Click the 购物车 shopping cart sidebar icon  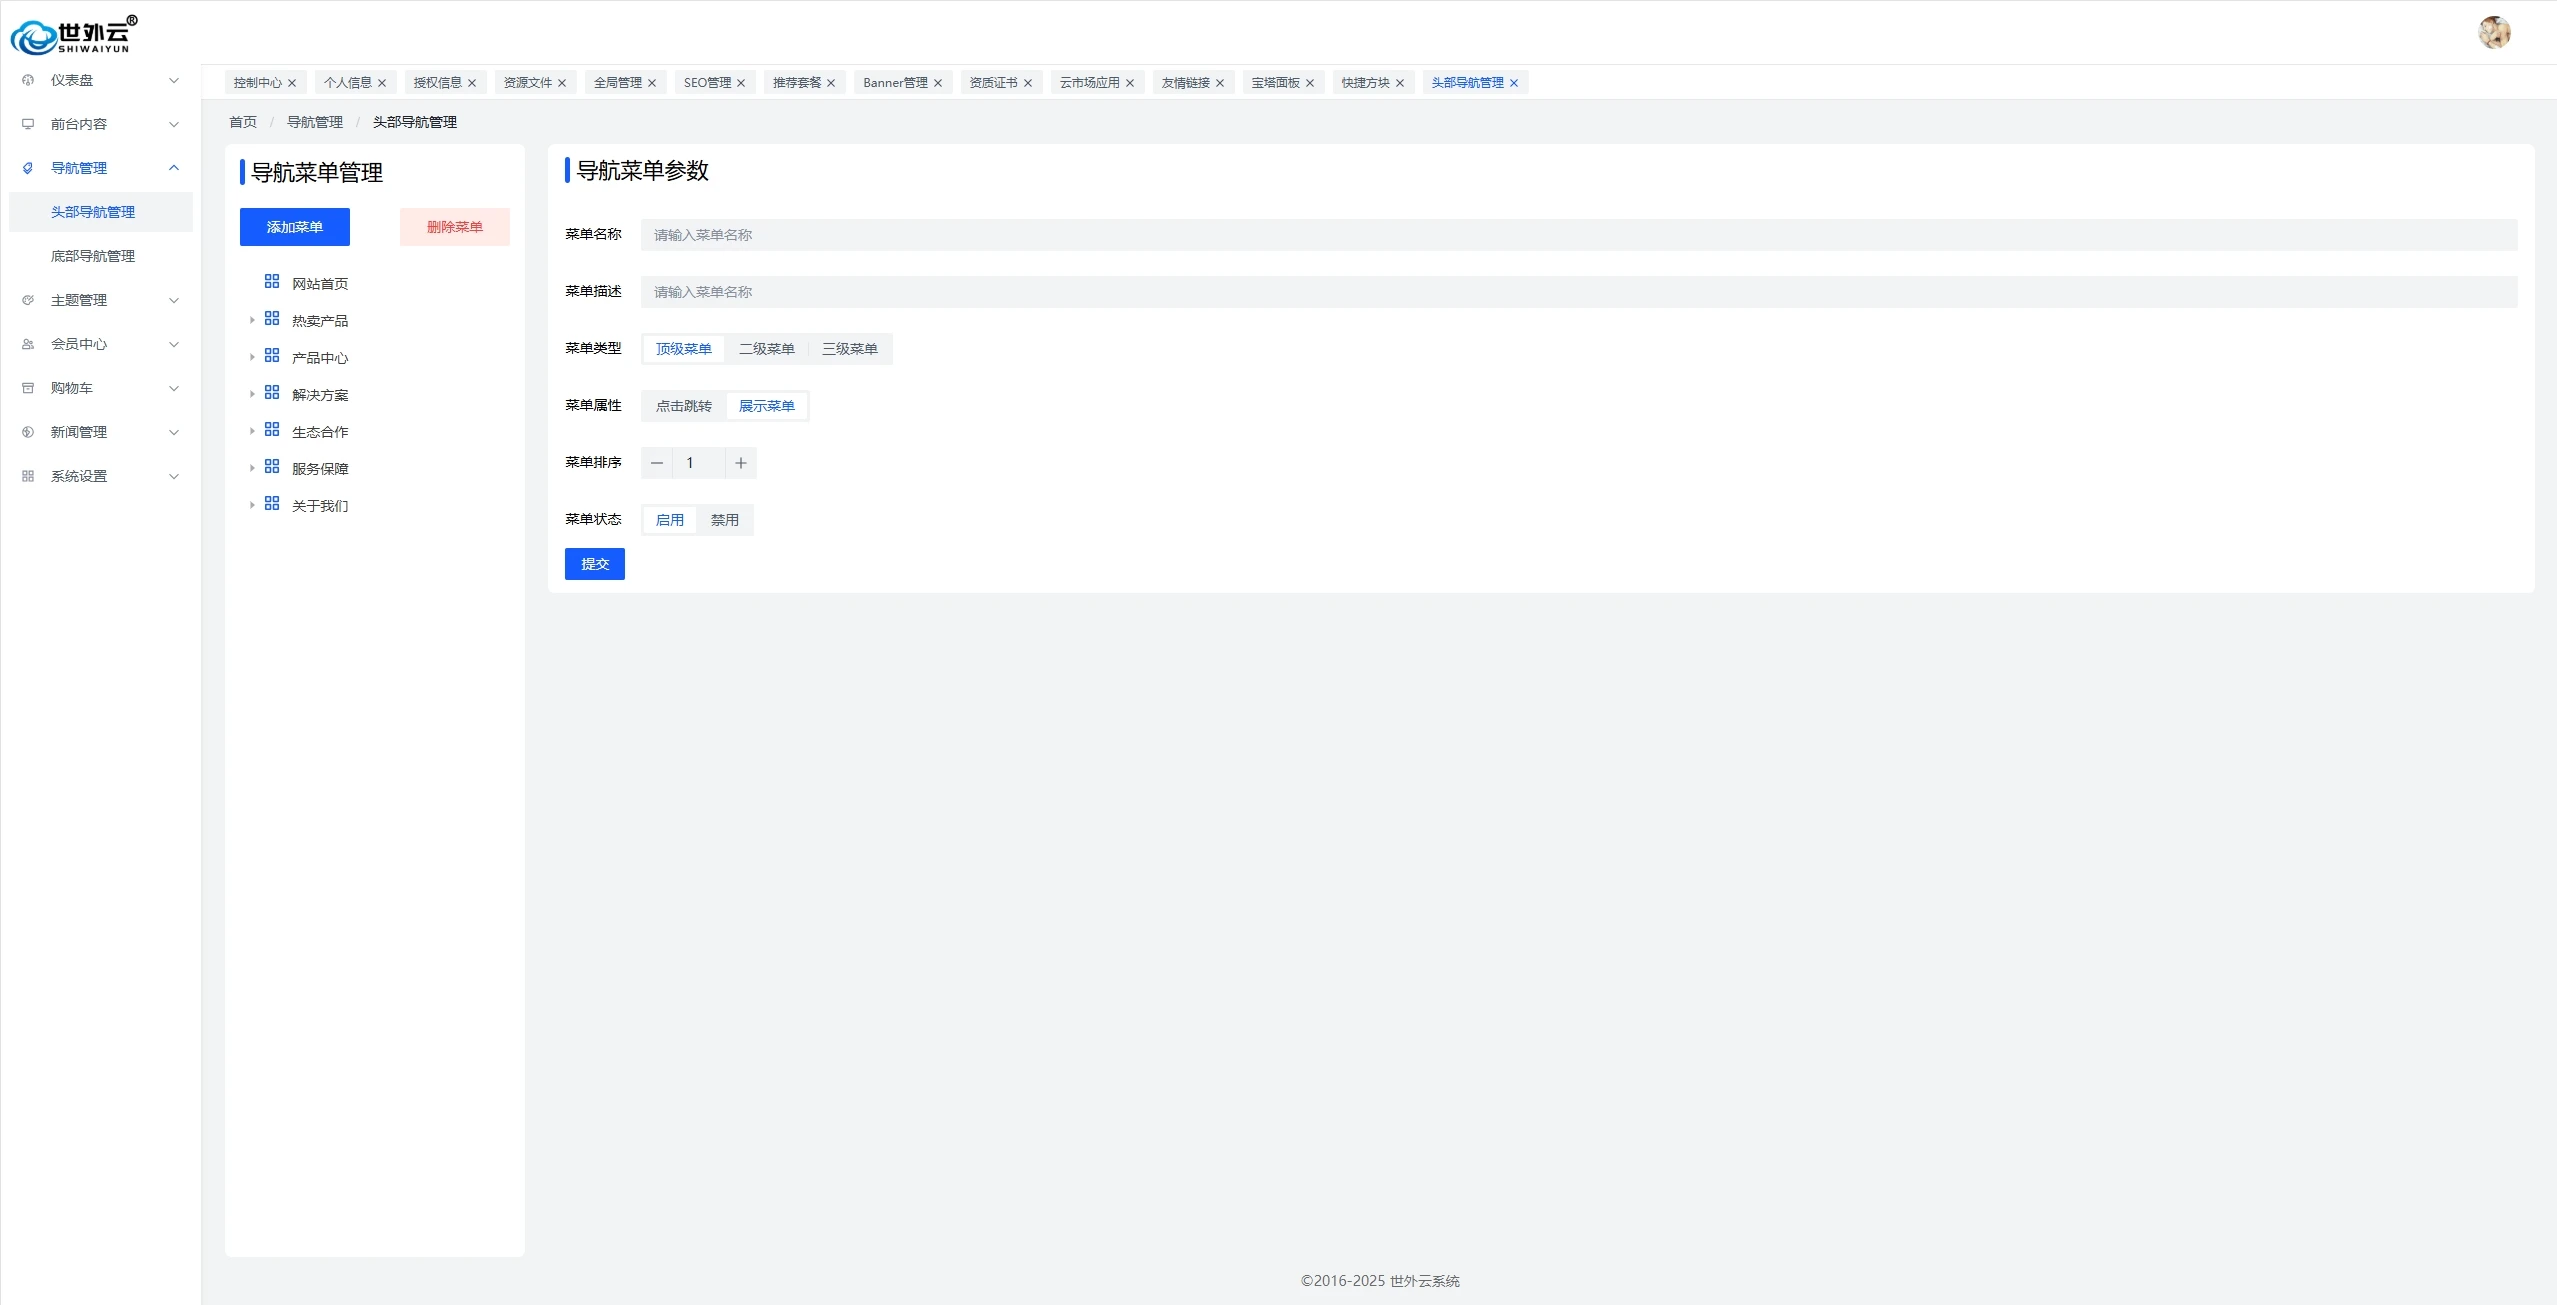[28, 388]
